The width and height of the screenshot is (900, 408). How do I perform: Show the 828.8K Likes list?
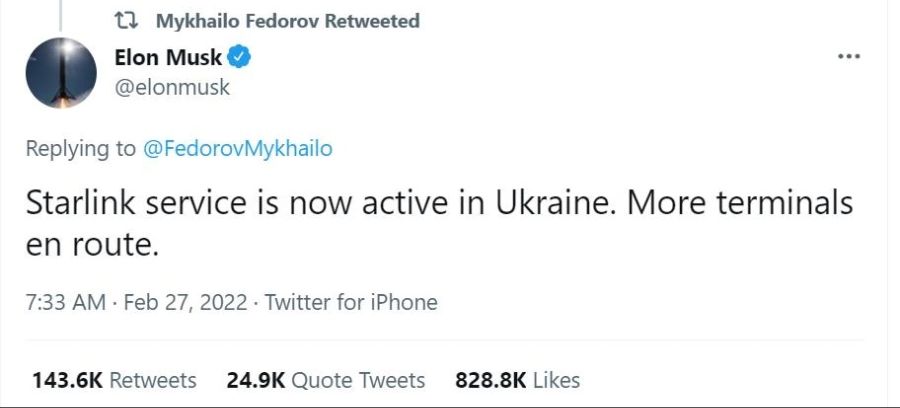pyautogui.click(x=491, y=380)
